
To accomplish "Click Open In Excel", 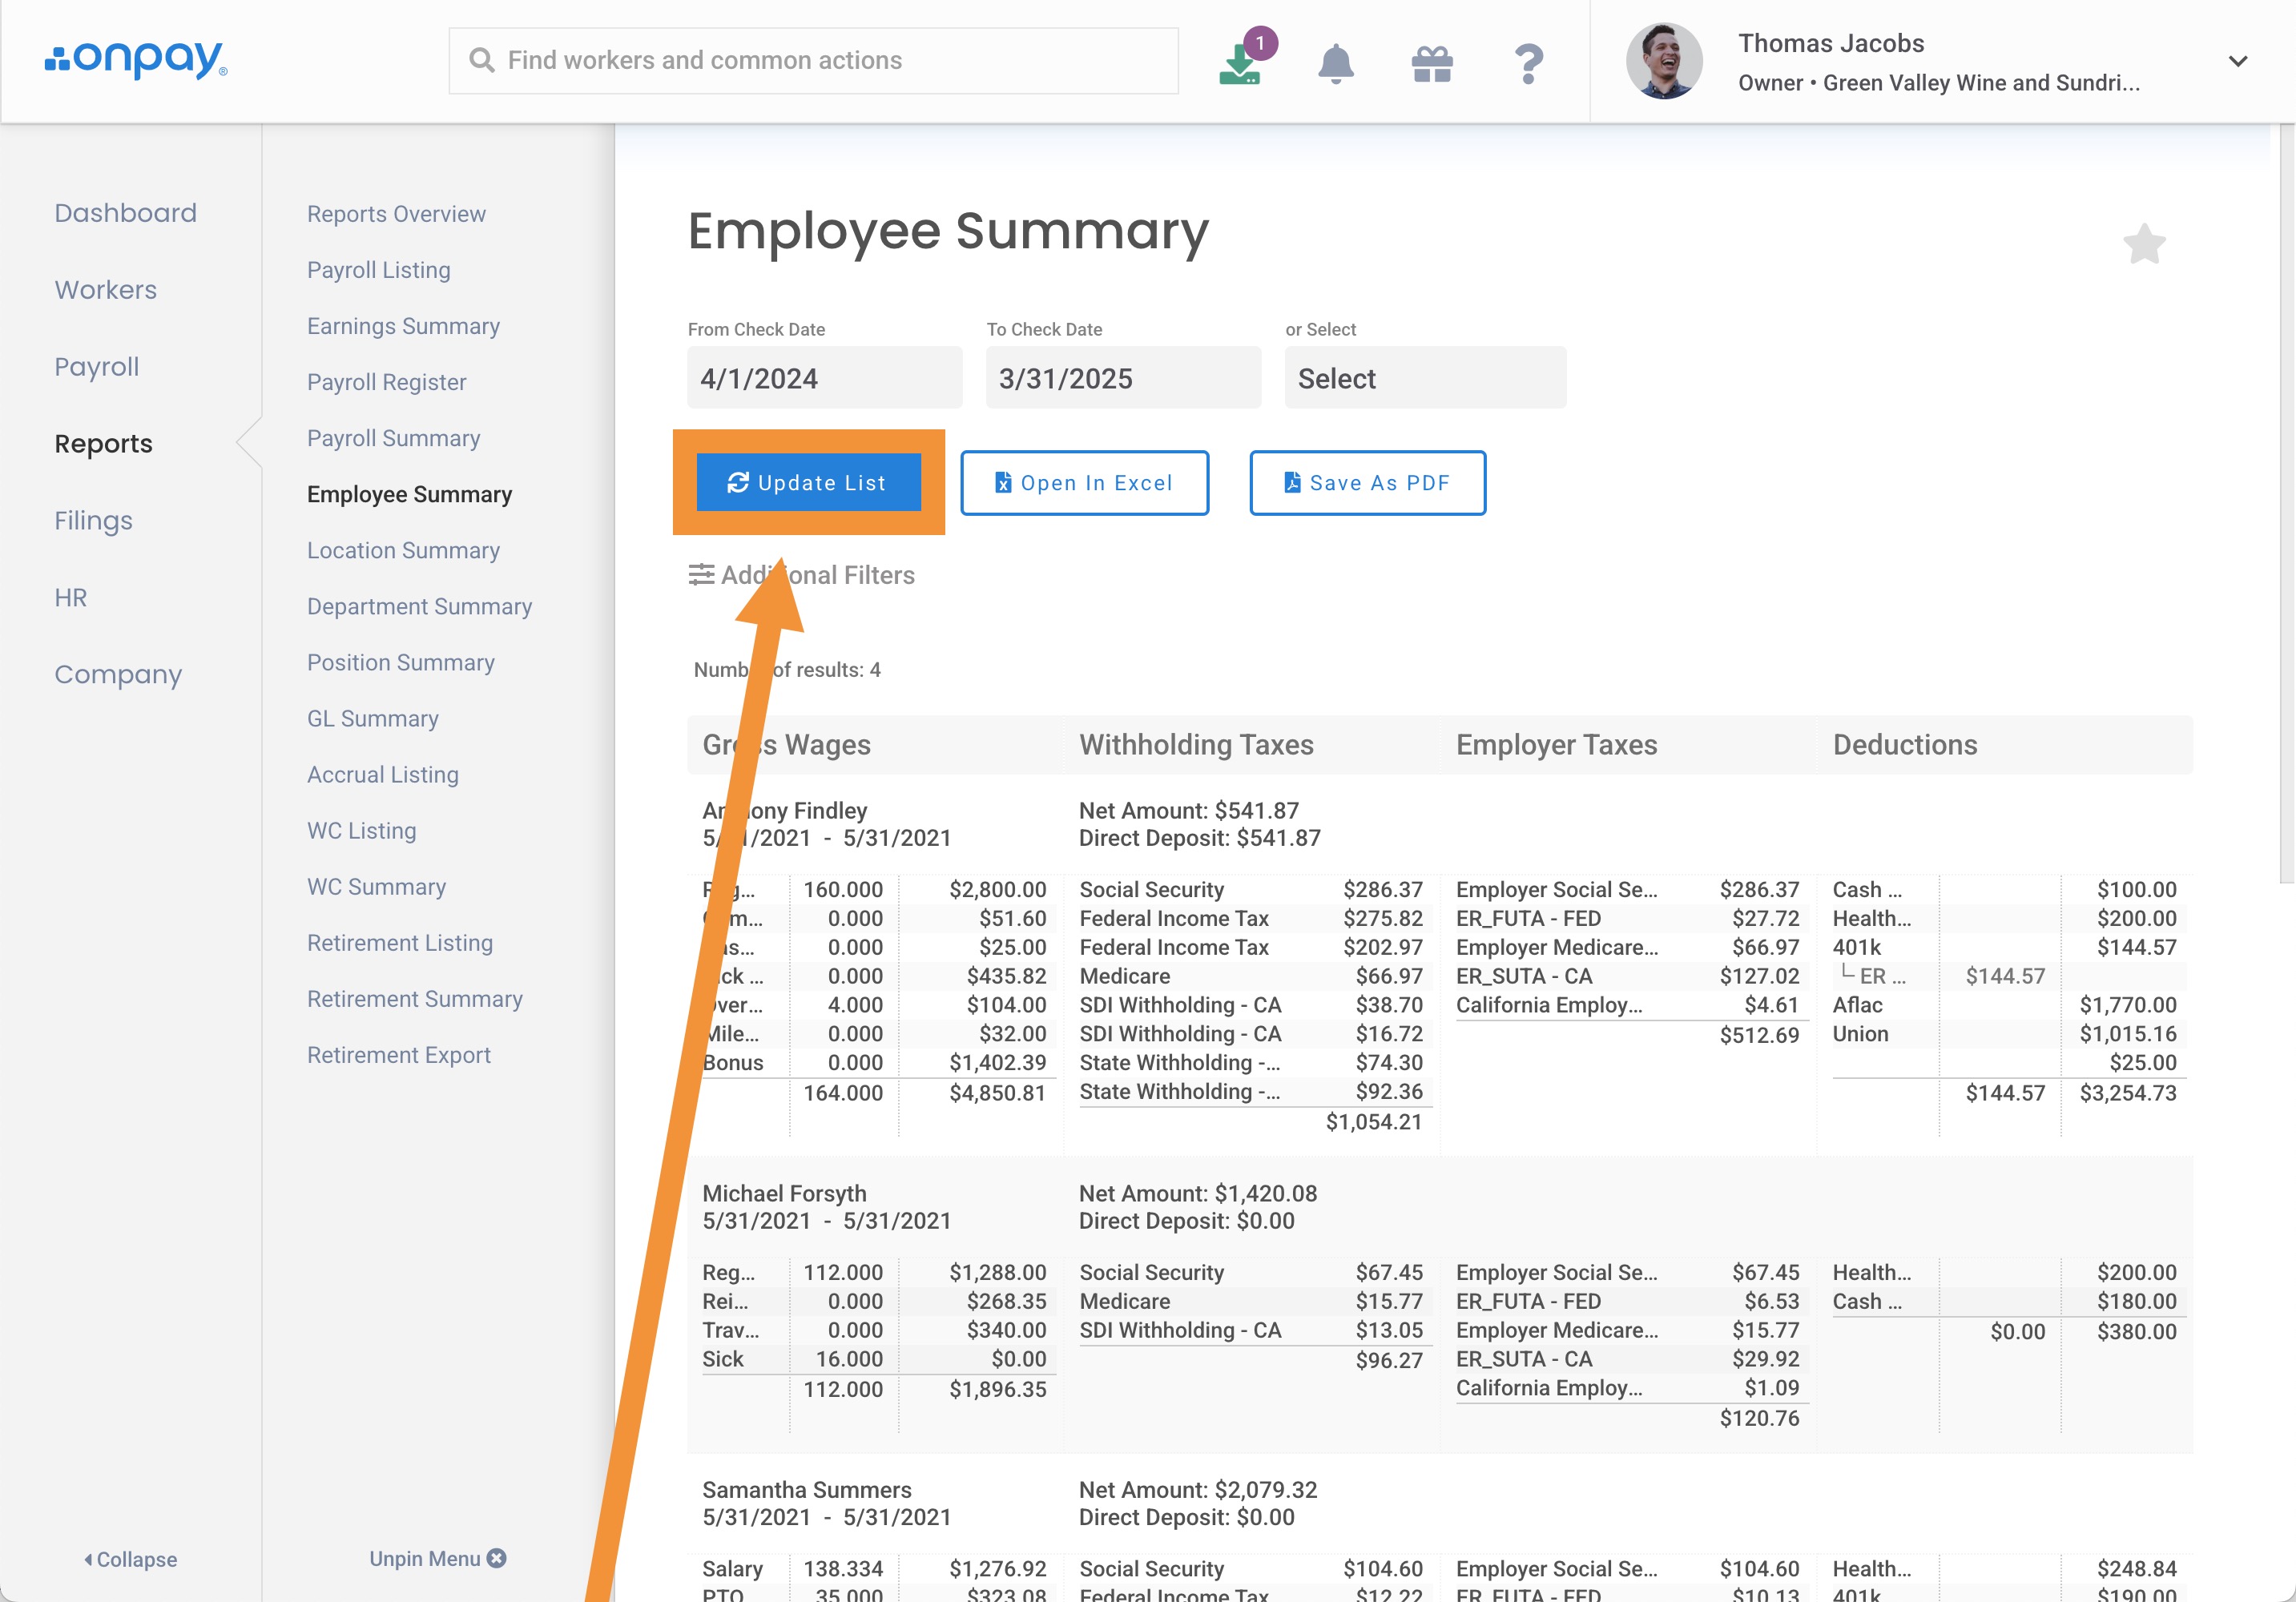I will pyautogui.click(x=1084, y=483).
